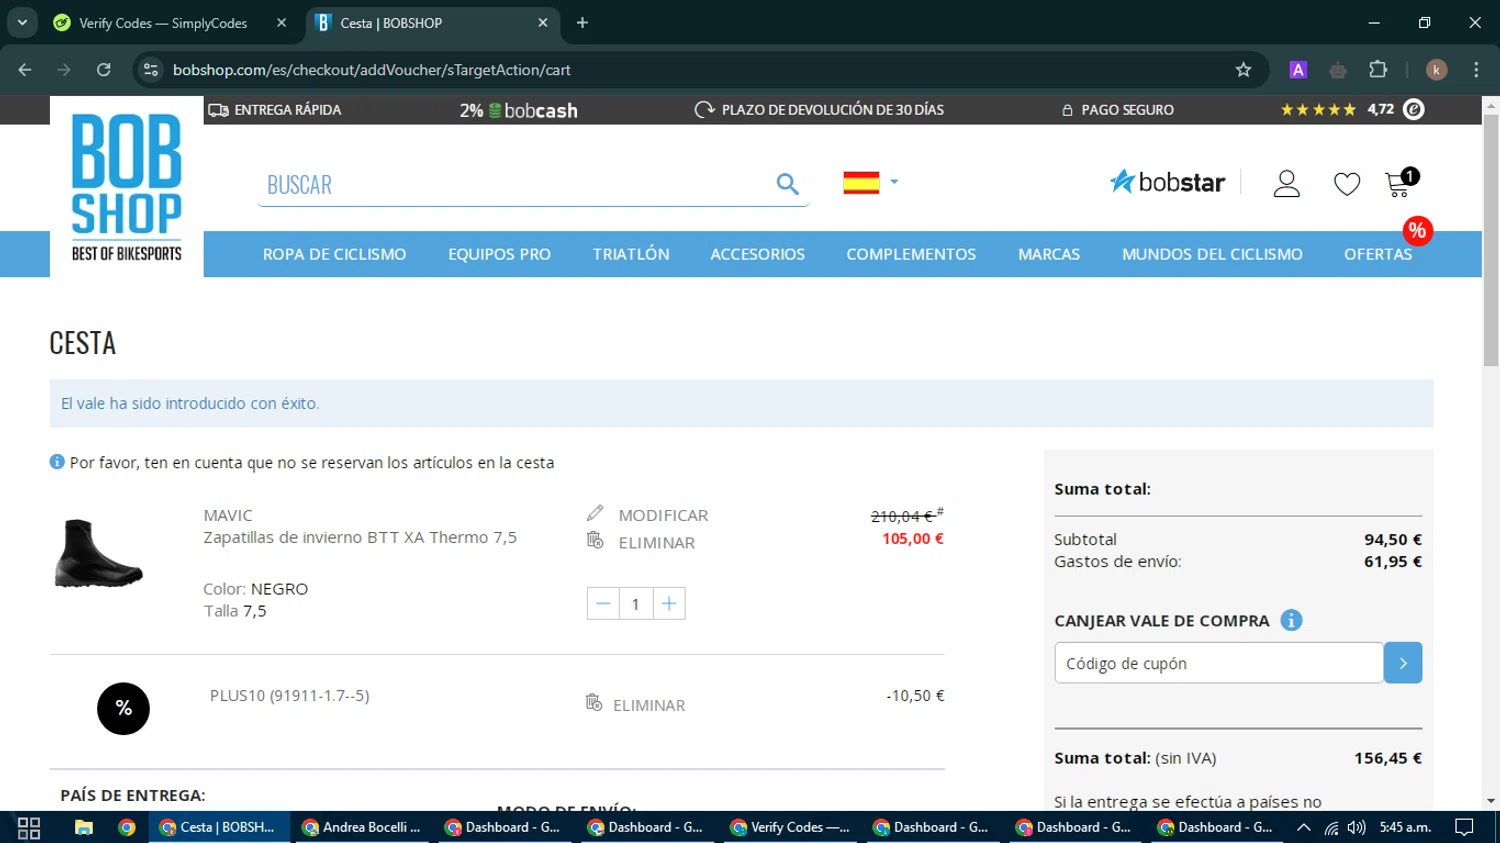Decrease quantity with minus button
The width and height of the screenshot is (1500, 843).
(603, 604)
